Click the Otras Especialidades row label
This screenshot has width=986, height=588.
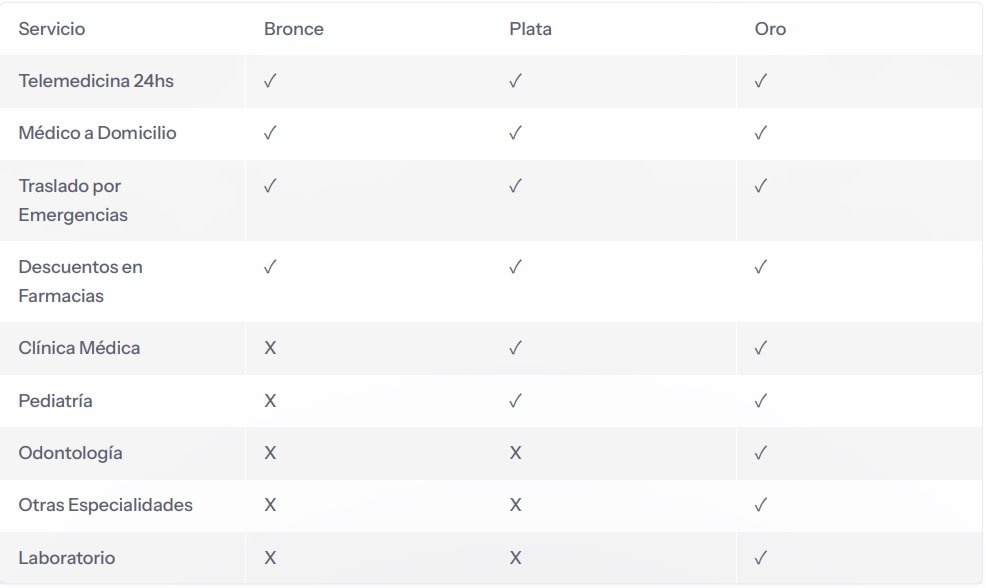106,505
